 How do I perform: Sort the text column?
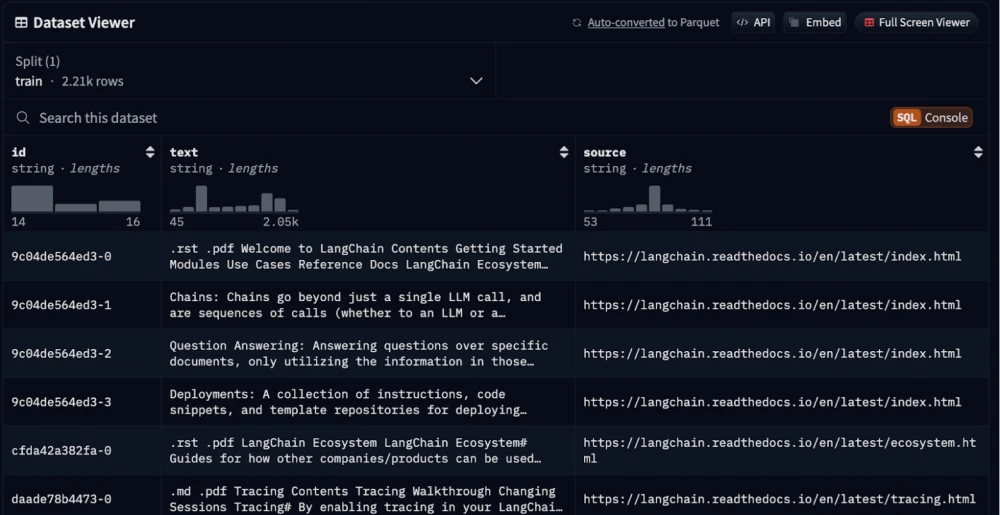click(x=564, y=152)
